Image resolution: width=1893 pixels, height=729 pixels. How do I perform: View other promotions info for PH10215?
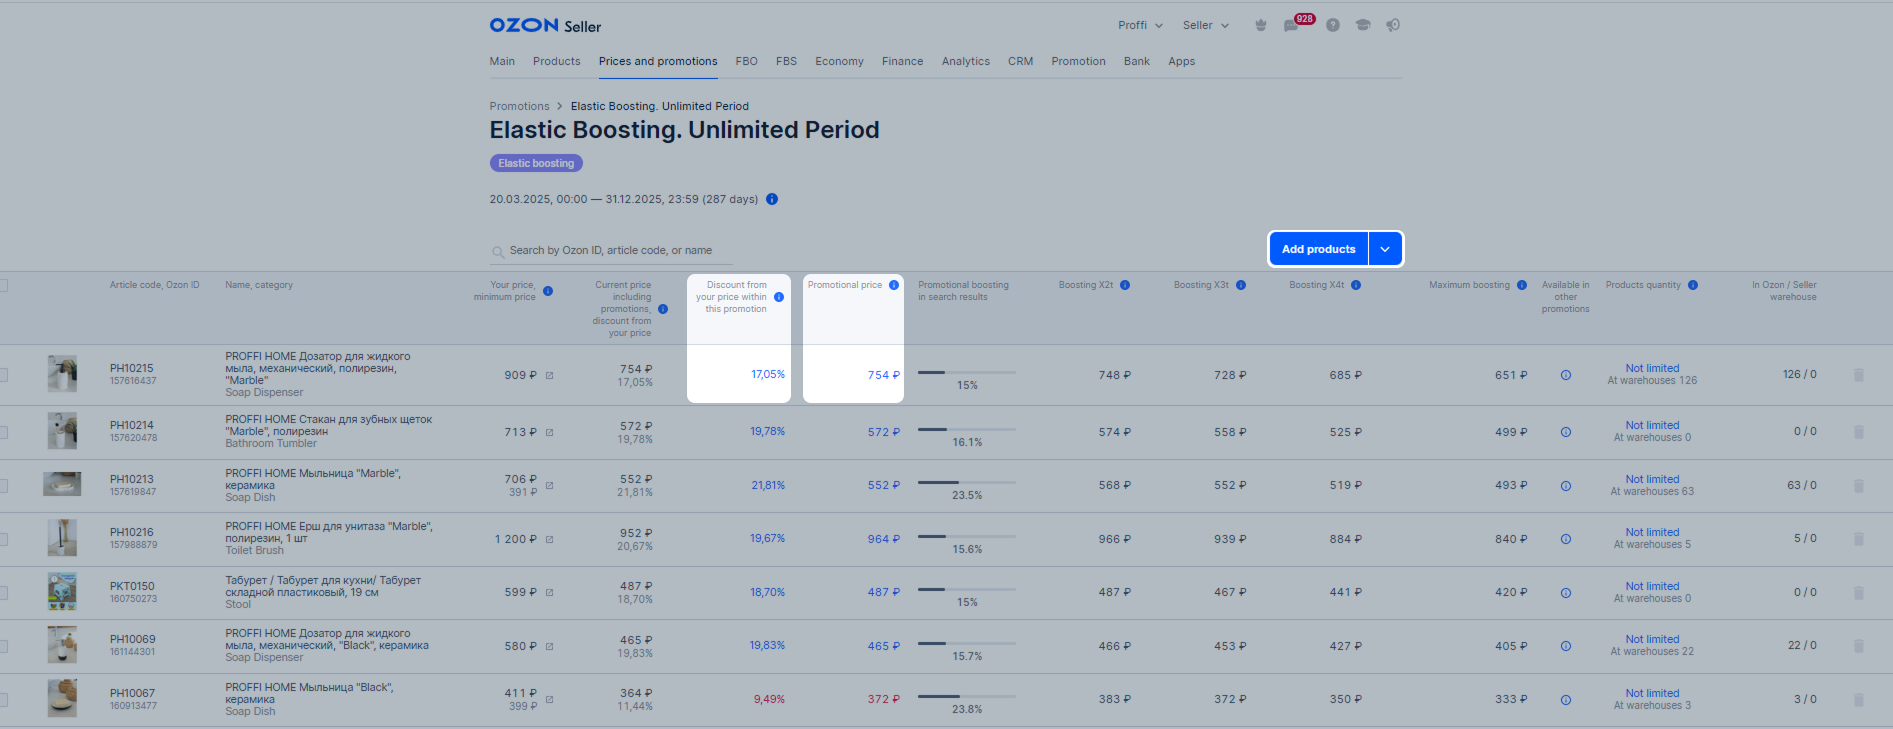pos(1566,375)
